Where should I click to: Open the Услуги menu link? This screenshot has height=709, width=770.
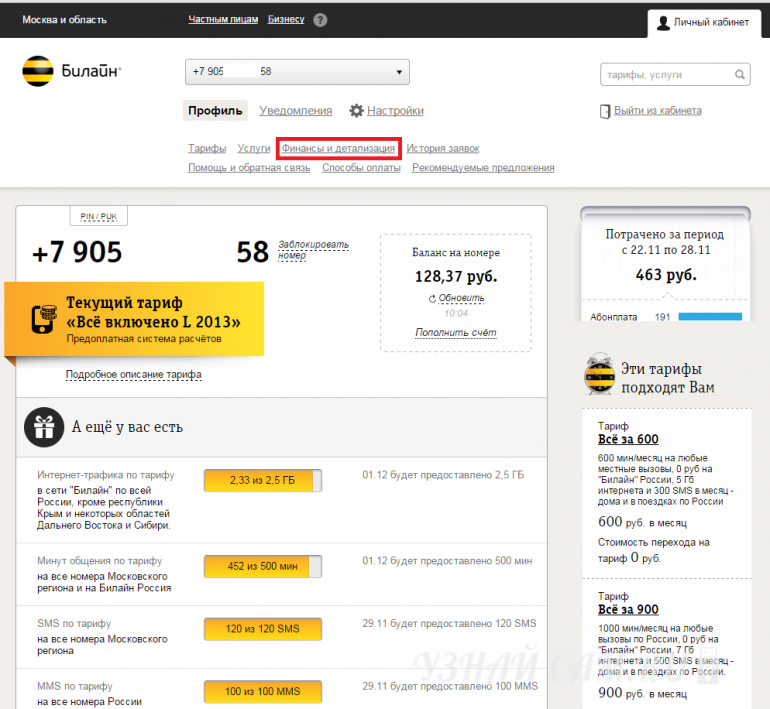pos(254,148)
